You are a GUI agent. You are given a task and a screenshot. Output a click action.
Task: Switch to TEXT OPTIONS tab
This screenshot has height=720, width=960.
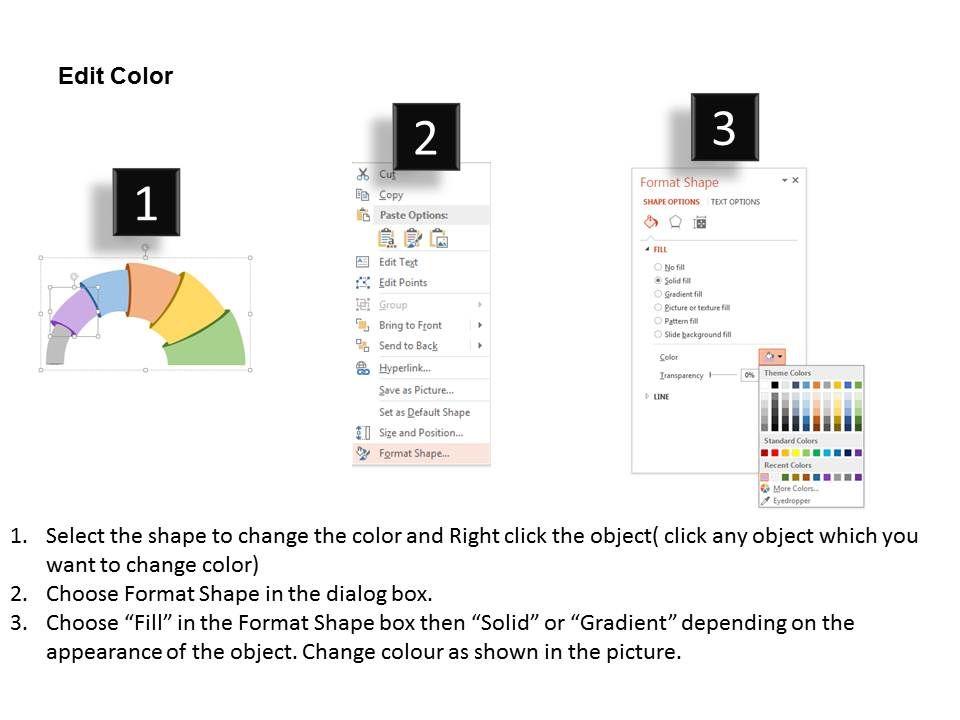pos(735,202)
